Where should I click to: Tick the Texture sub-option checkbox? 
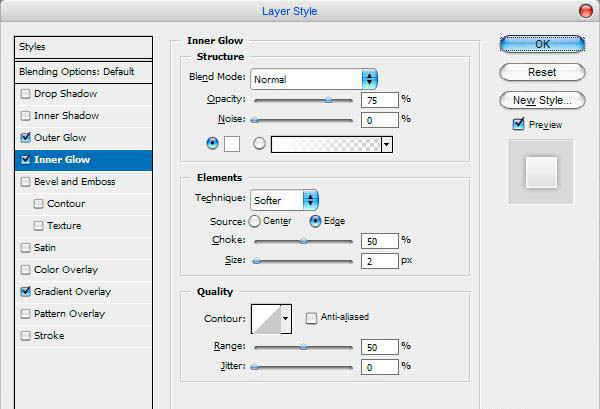click(x=38, y=226)
